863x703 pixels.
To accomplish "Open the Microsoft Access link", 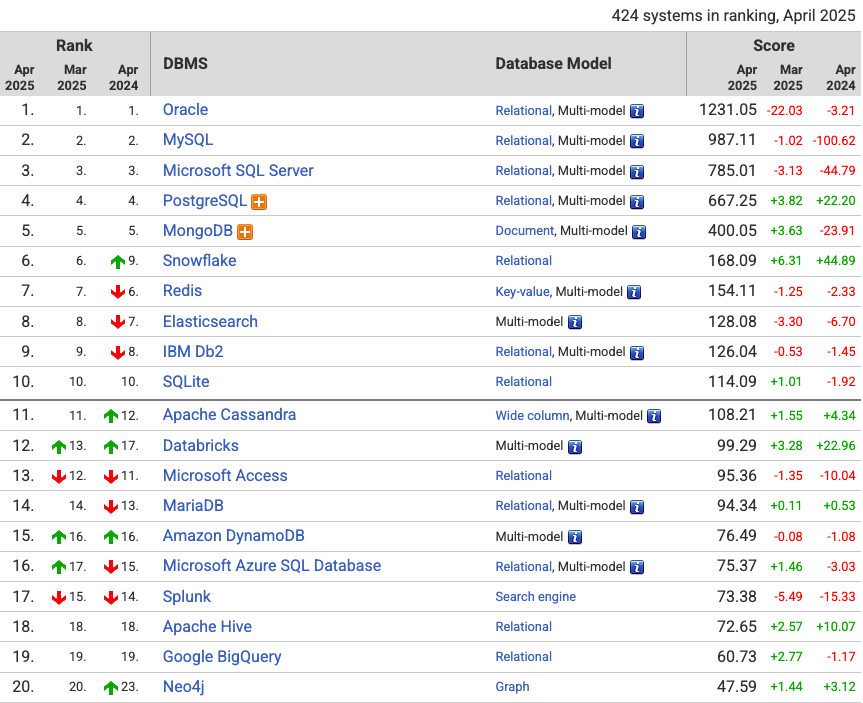I will click(225, 476).
